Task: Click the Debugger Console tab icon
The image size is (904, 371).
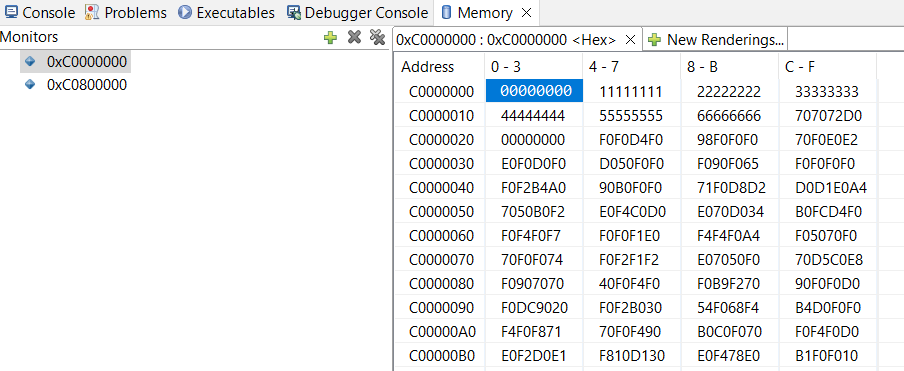Action: coord(294,12)
